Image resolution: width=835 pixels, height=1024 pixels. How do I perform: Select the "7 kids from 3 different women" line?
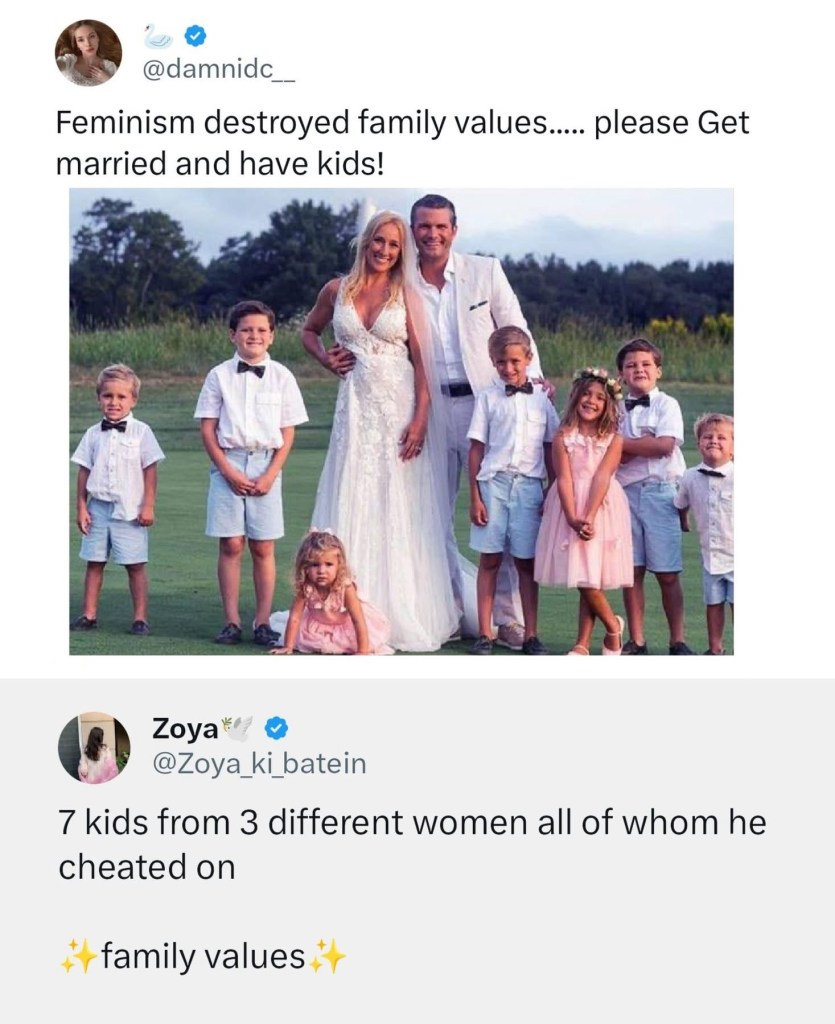point(412,822)
